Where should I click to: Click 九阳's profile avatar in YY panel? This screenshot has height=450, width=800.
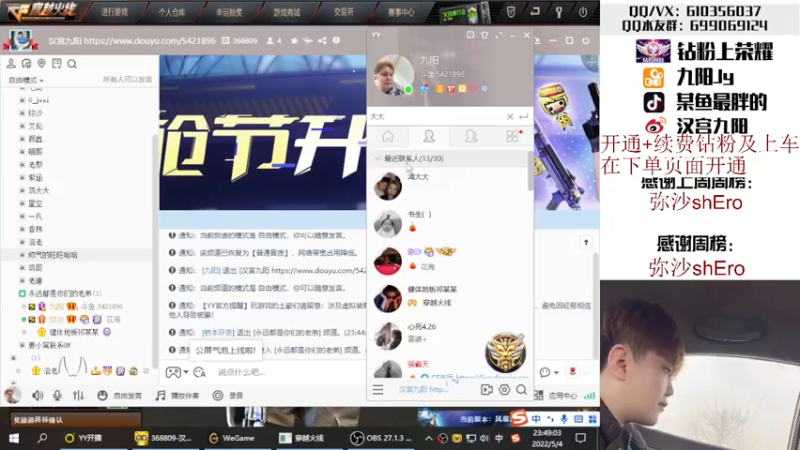click(393, 74)
